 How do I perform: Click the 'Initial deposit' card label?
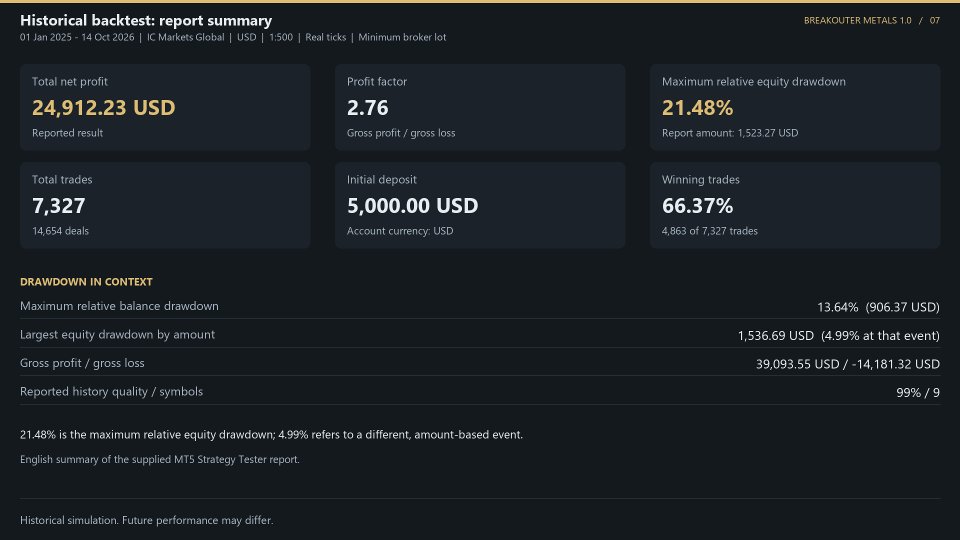click(x=381, y=179)
